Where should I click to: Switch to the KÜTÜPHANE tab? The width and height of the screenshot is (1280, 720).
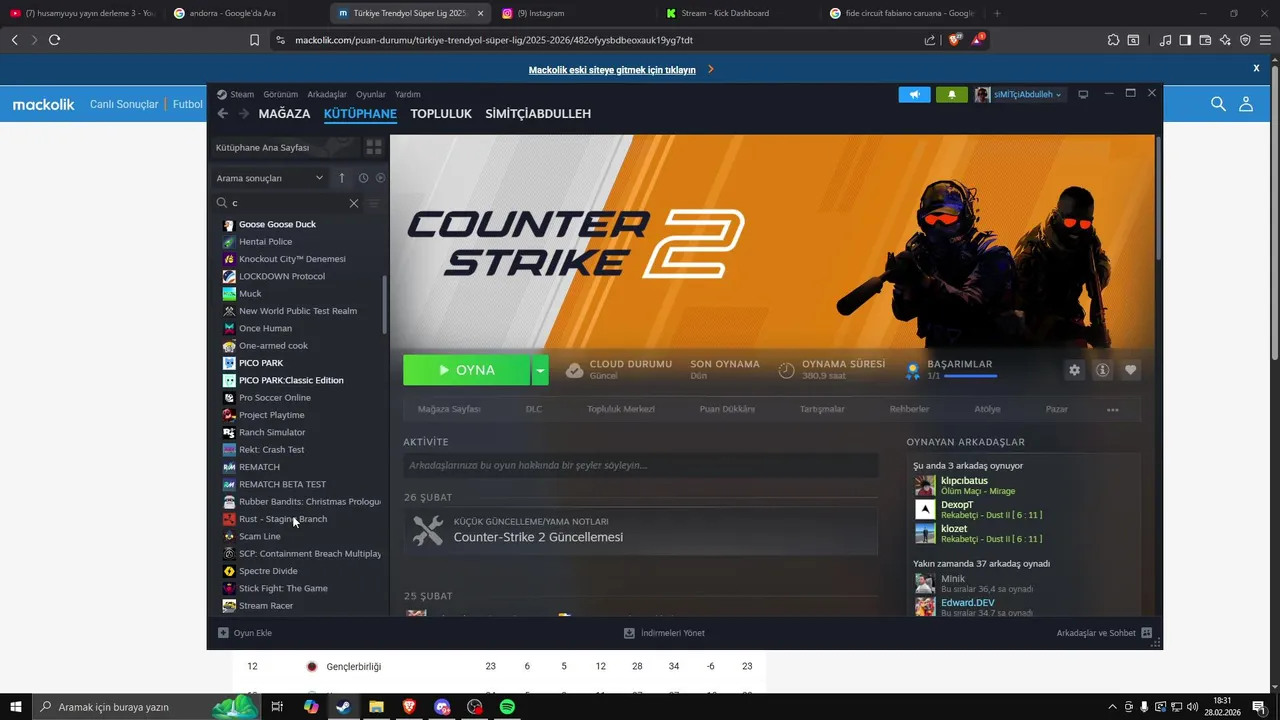[x=360, y=114]
